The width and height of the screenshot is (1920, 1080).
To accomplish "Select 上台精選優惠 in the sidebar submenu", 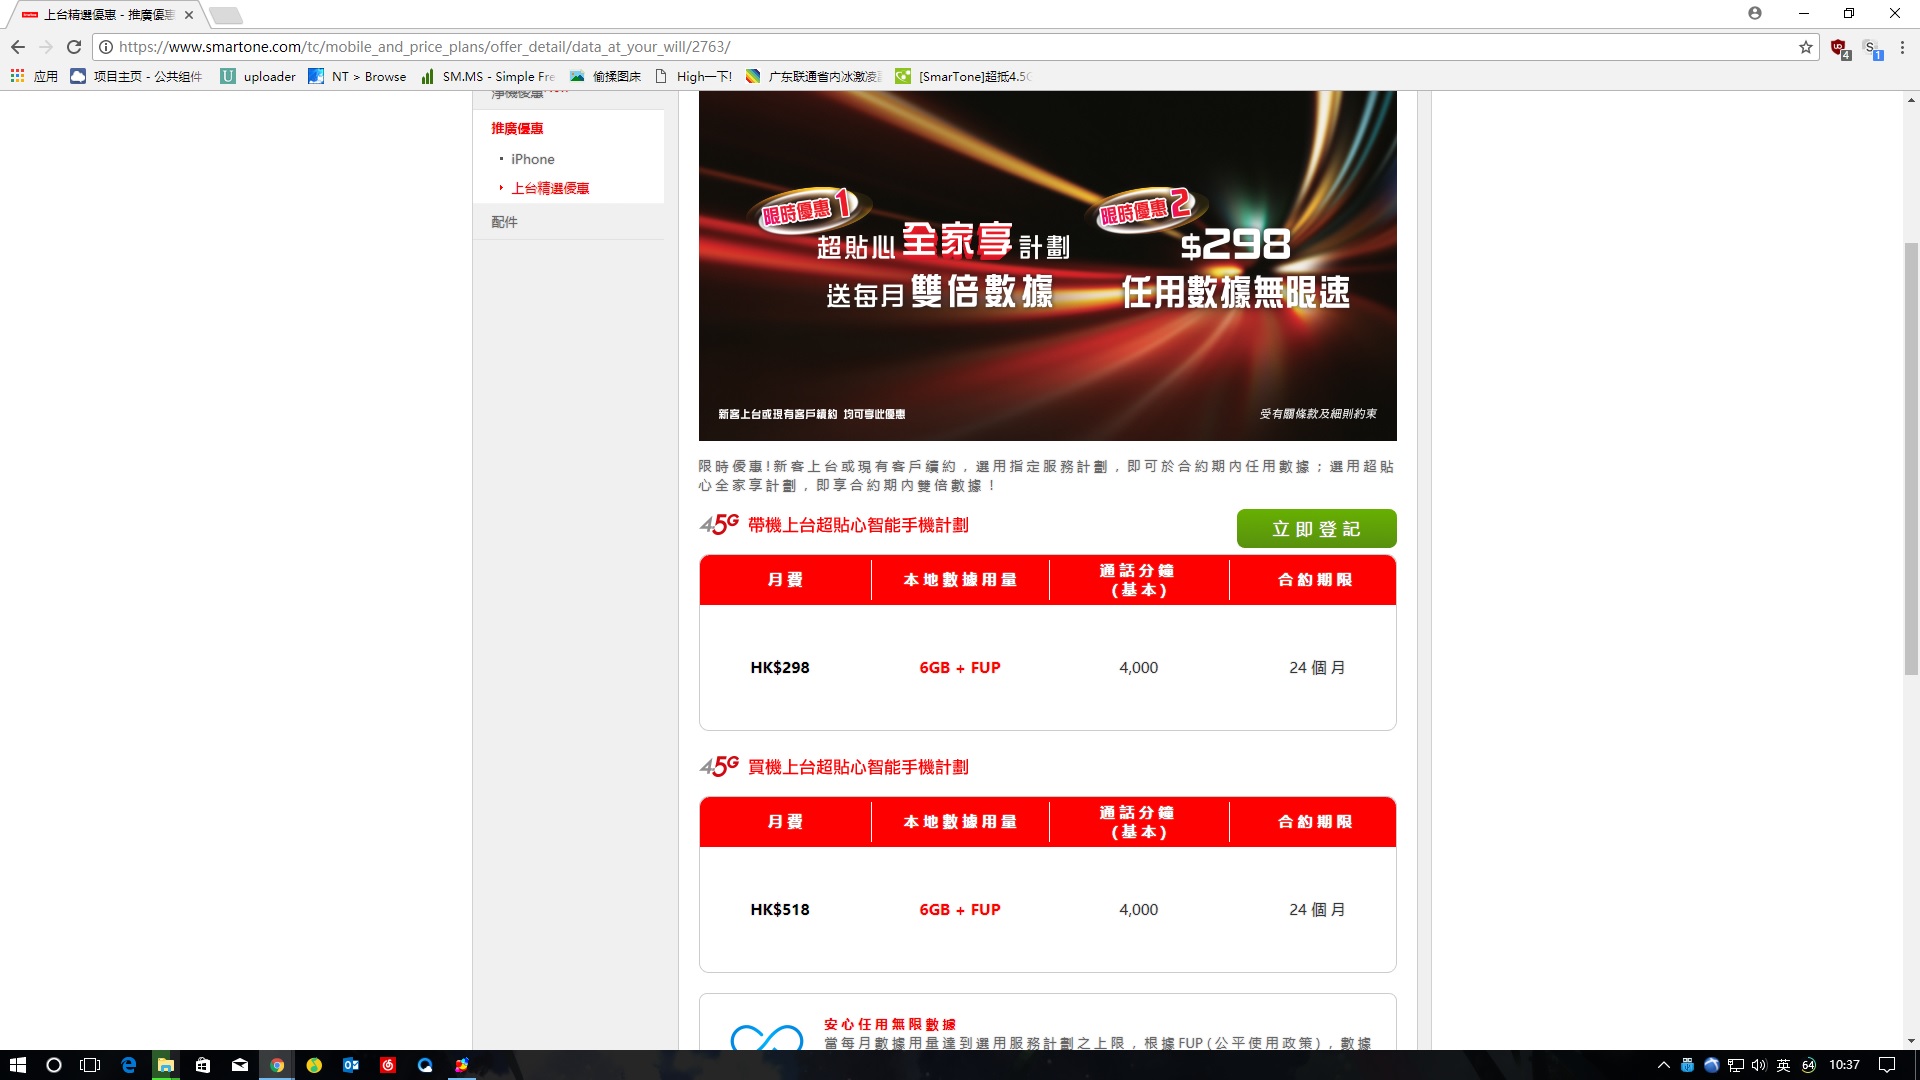I will point(550,188).
